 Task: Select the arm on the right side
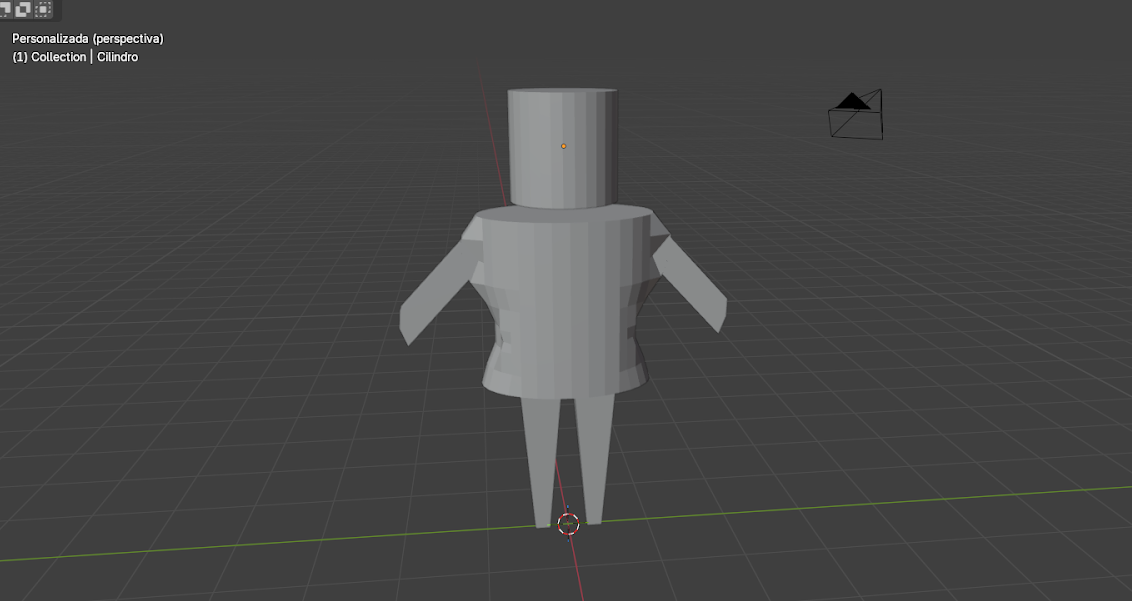tap(693, 290)
